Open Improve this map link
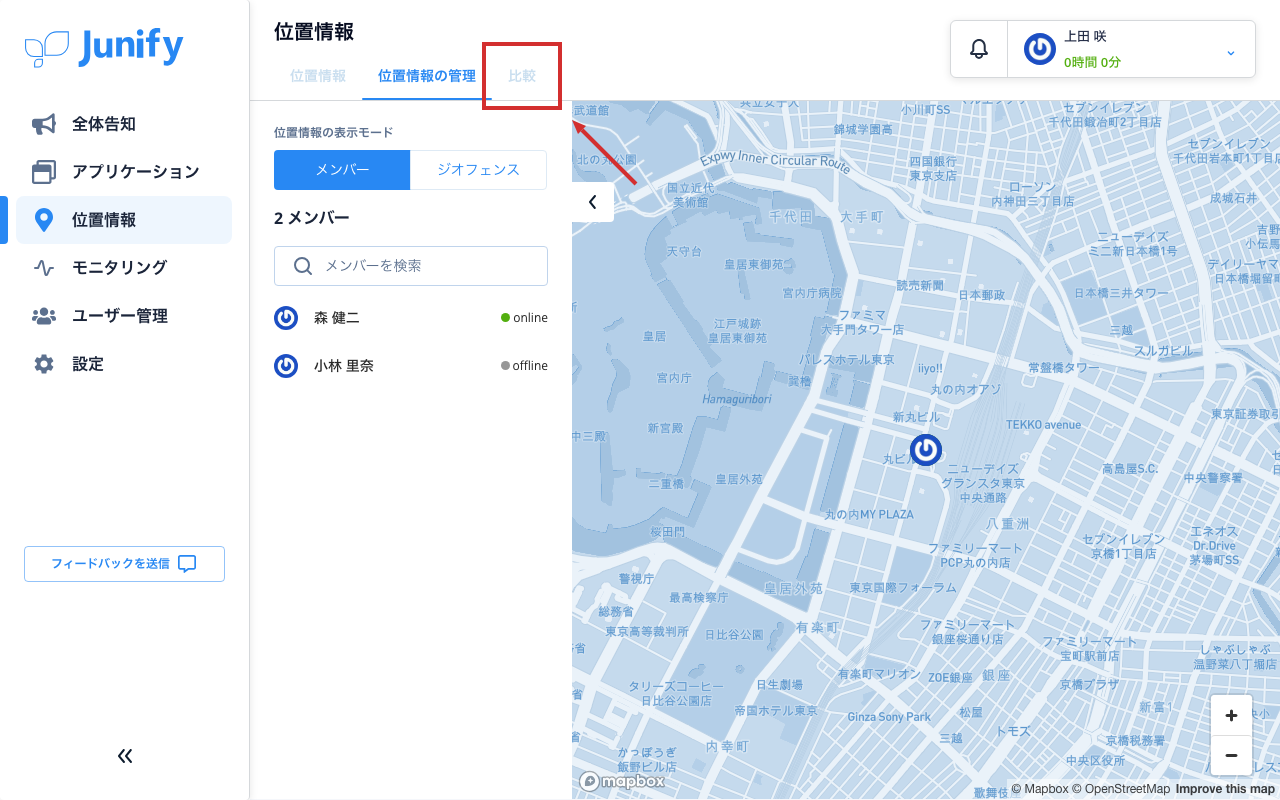 coord(1225,789)
